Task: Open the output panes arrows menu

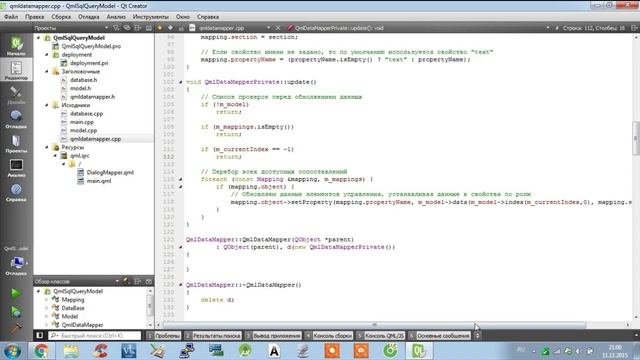Action: pos(477,336)
